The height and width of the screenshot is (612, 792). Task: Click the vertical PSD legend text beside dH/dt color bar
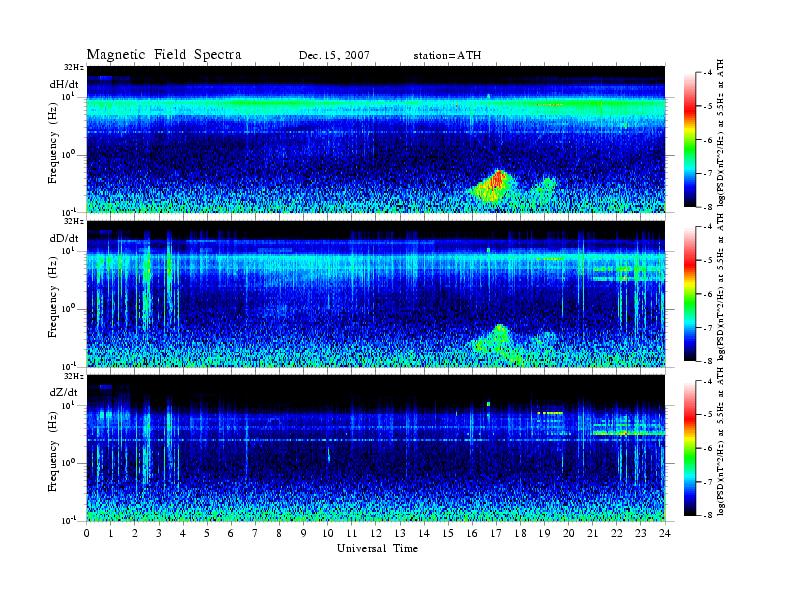pos(721,135)
